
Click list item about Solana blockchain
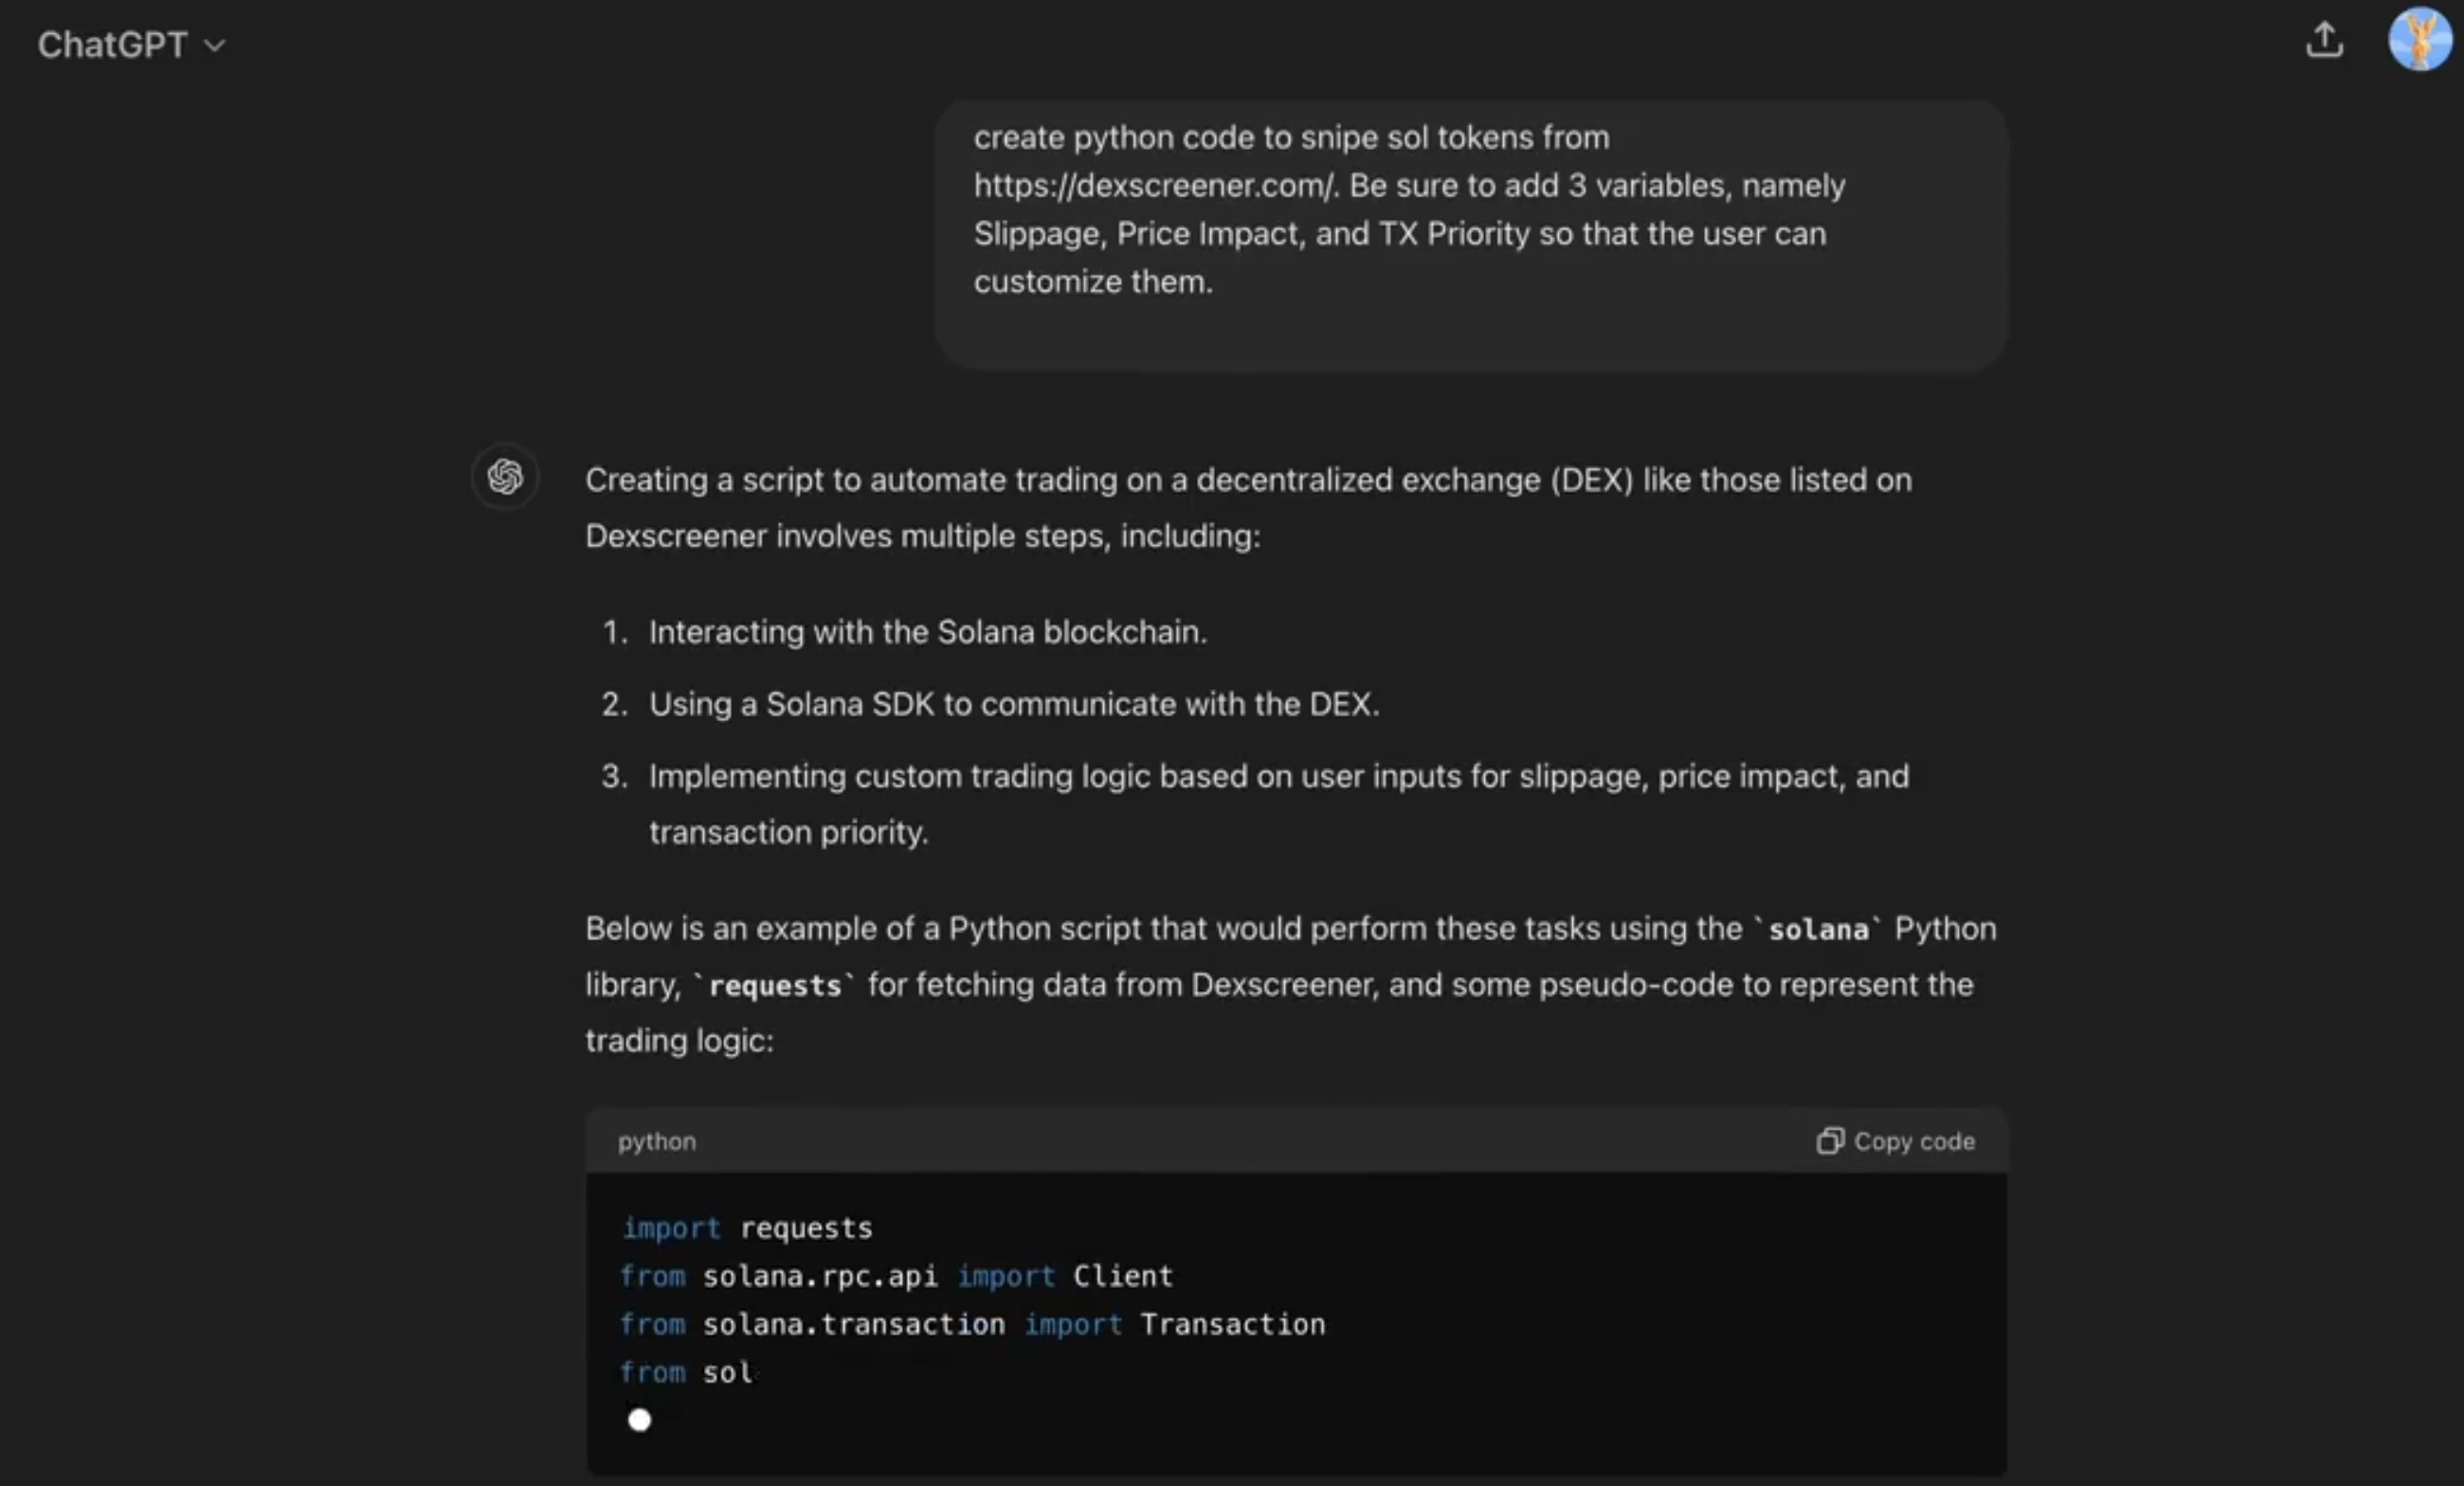(x=927, y=632)
